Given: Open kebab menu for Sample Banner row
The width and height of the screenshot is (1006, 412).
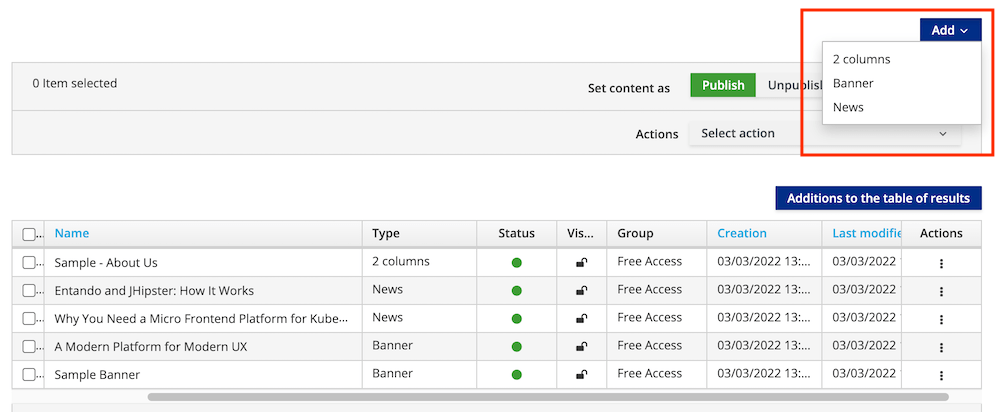Looking at the screenshot, I should [x=941, y=375].
